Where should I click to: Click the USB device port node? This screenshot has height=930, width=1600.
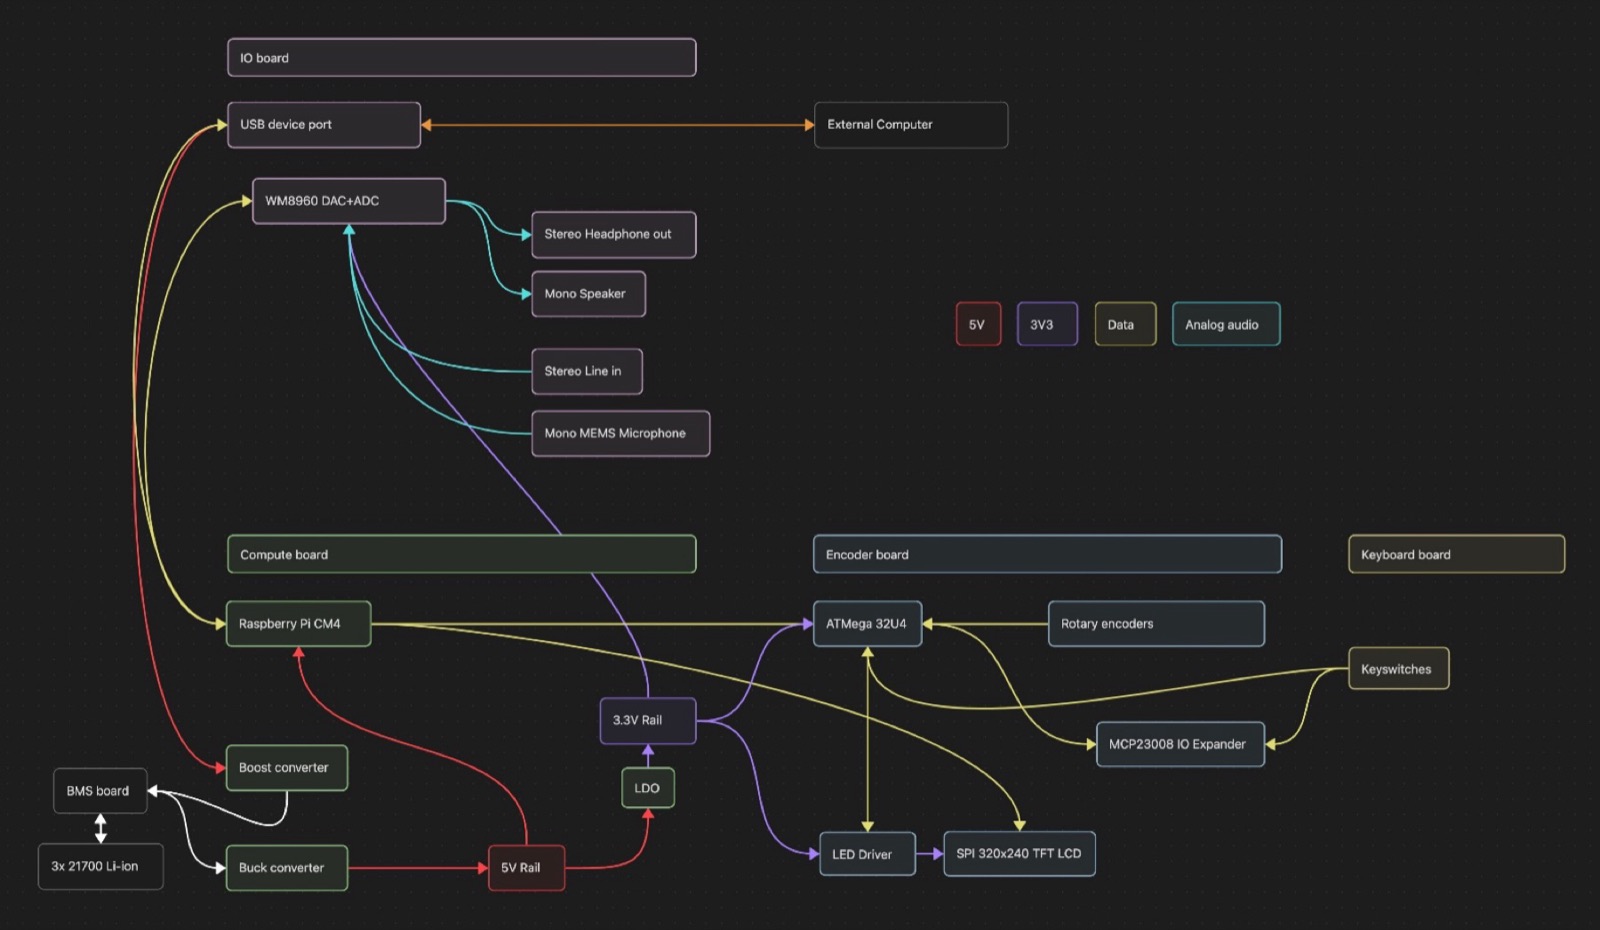pos(324,125)
